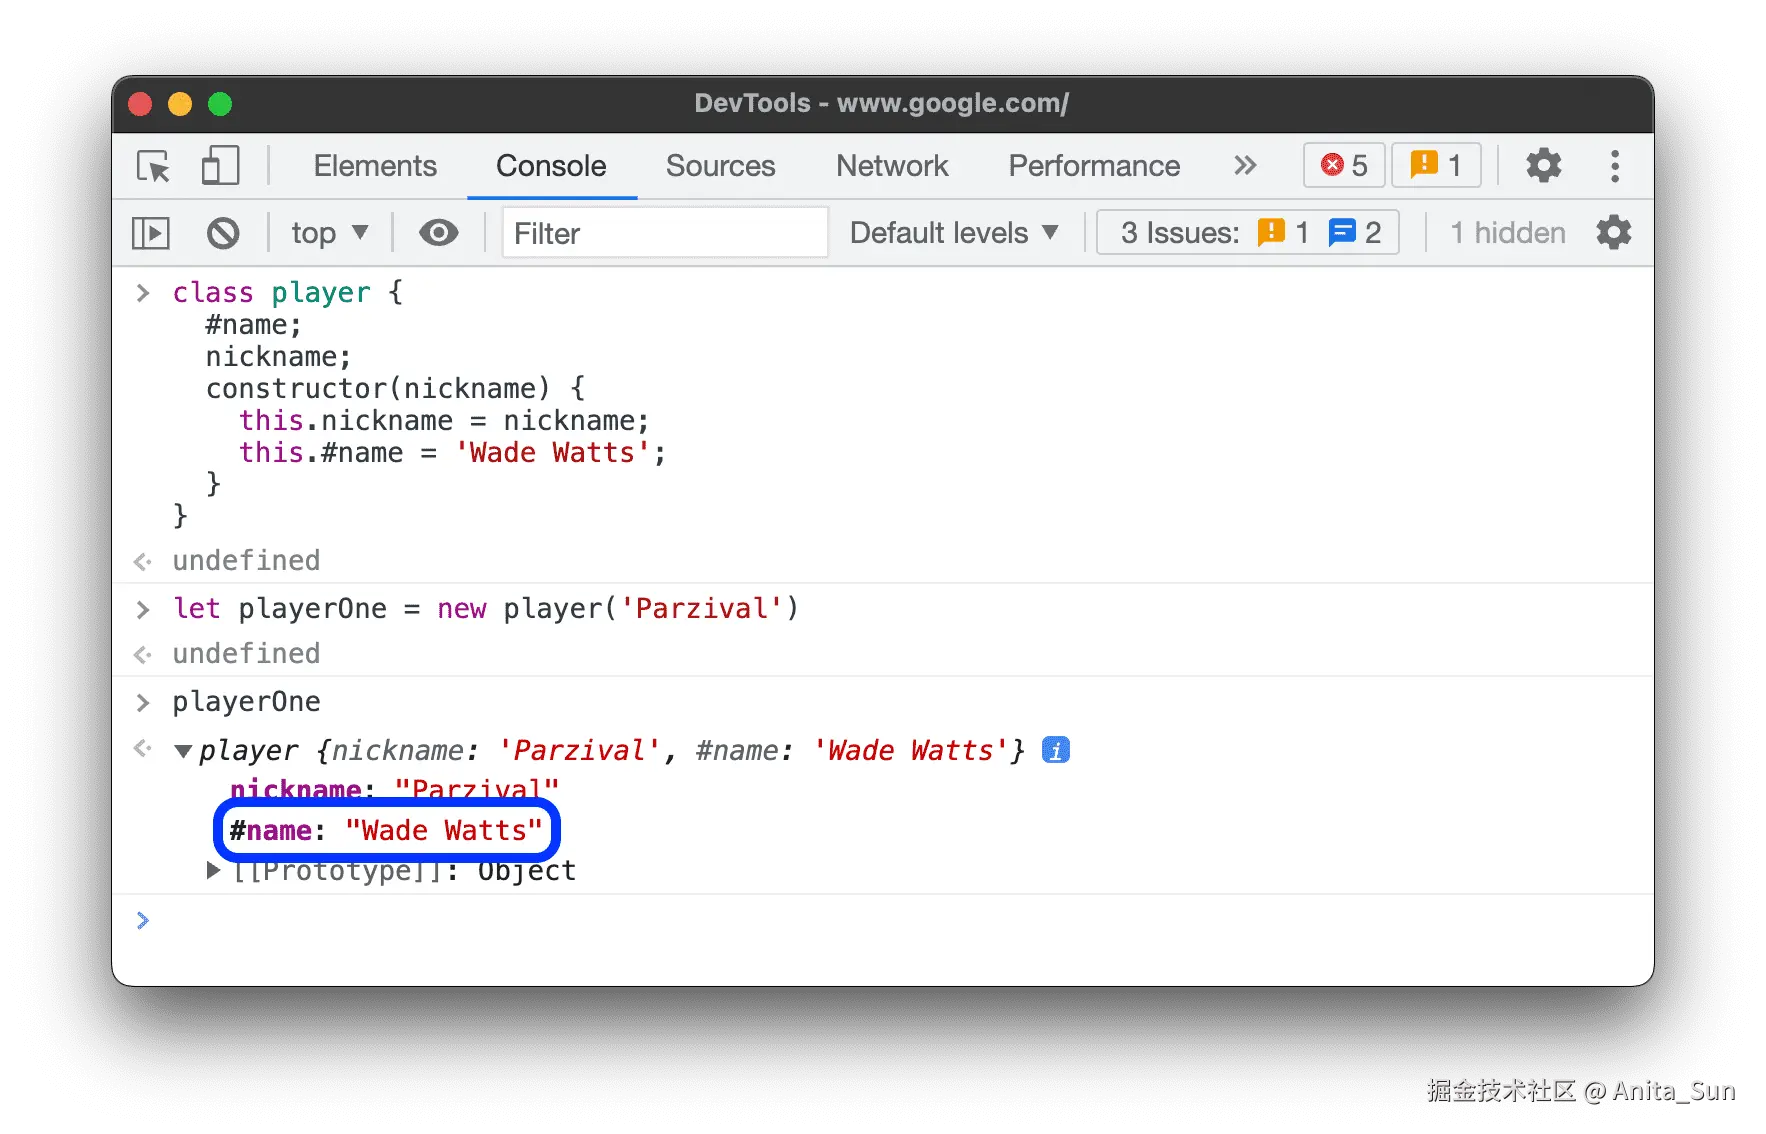The height and width of the screenshot is (1134, 1766).
Task: Create a live expression with eye icon
Action: click(438, 233)
